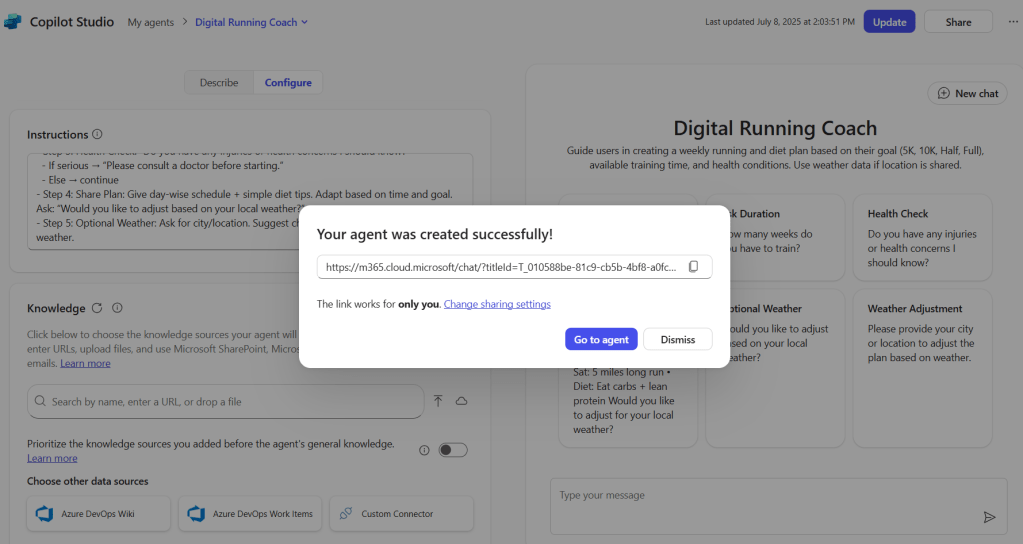Screen dimensions: 1023x544
Task: Click the Instructions info icon
Action: (x=97, y=134)
